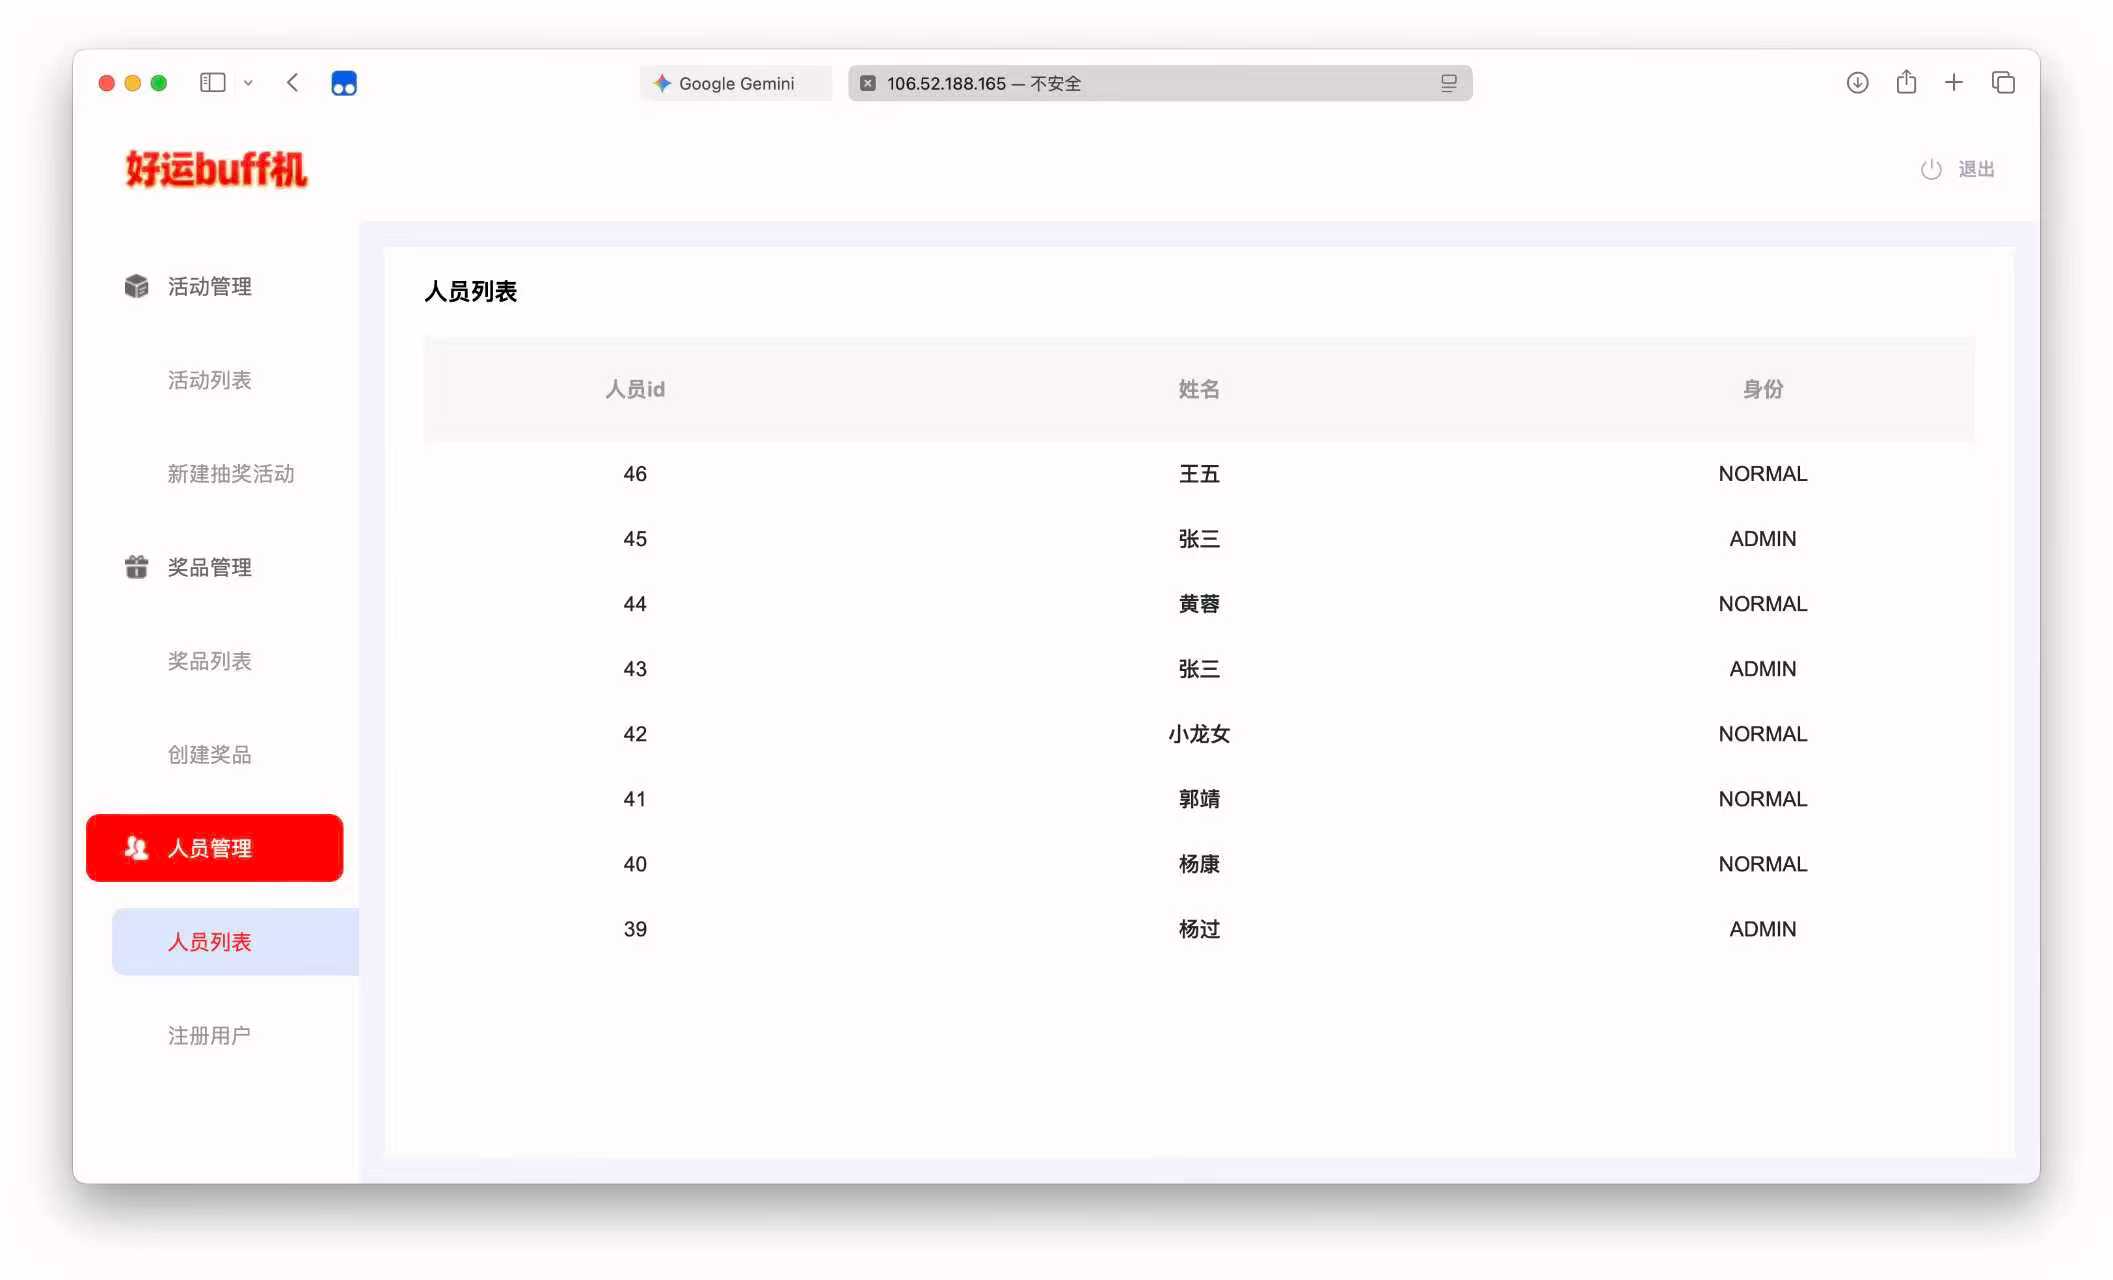Image resolution: width=2113 pixels, height=1280 pixels.
Task: Click the Share icon in toolbar
Action: click(1906, 83)
